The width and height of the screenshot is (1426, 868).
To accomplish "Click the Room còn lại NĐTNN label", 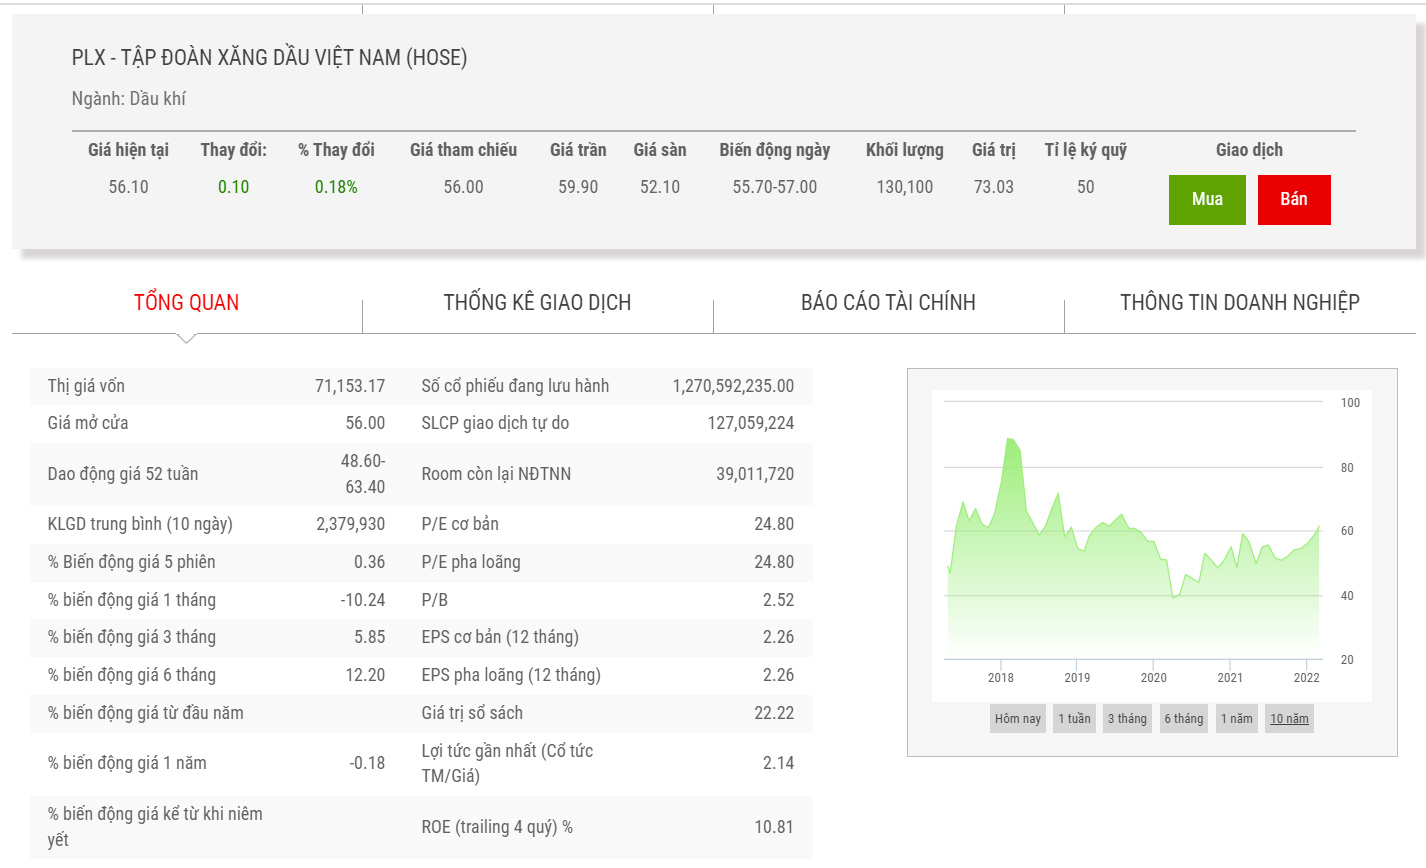I will pos(496,474).
